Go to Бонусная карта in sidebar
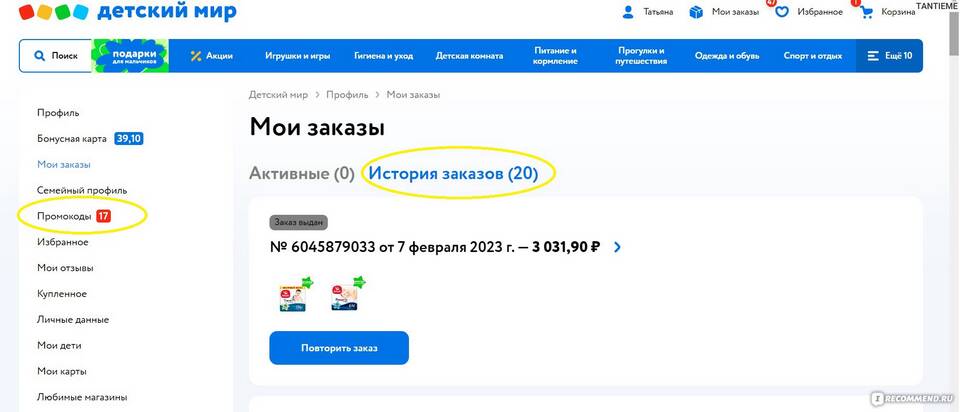 (x=72, y=138)
